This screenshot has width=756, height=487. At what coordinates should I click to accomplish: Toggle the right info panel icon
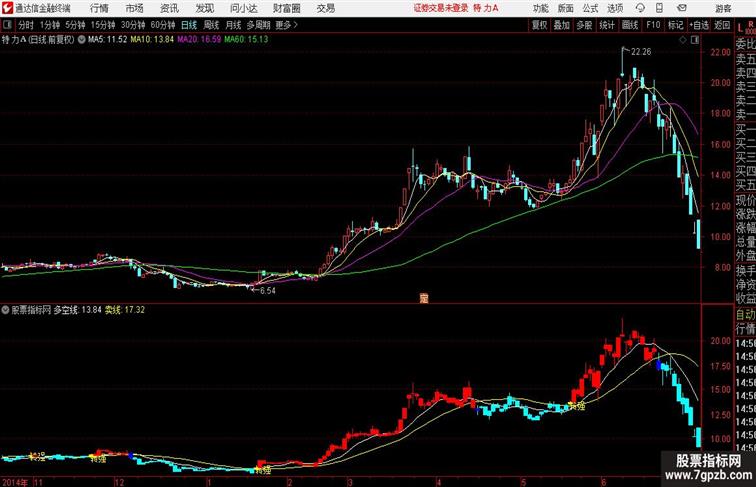pyautogui.click(x=695, y=40)
